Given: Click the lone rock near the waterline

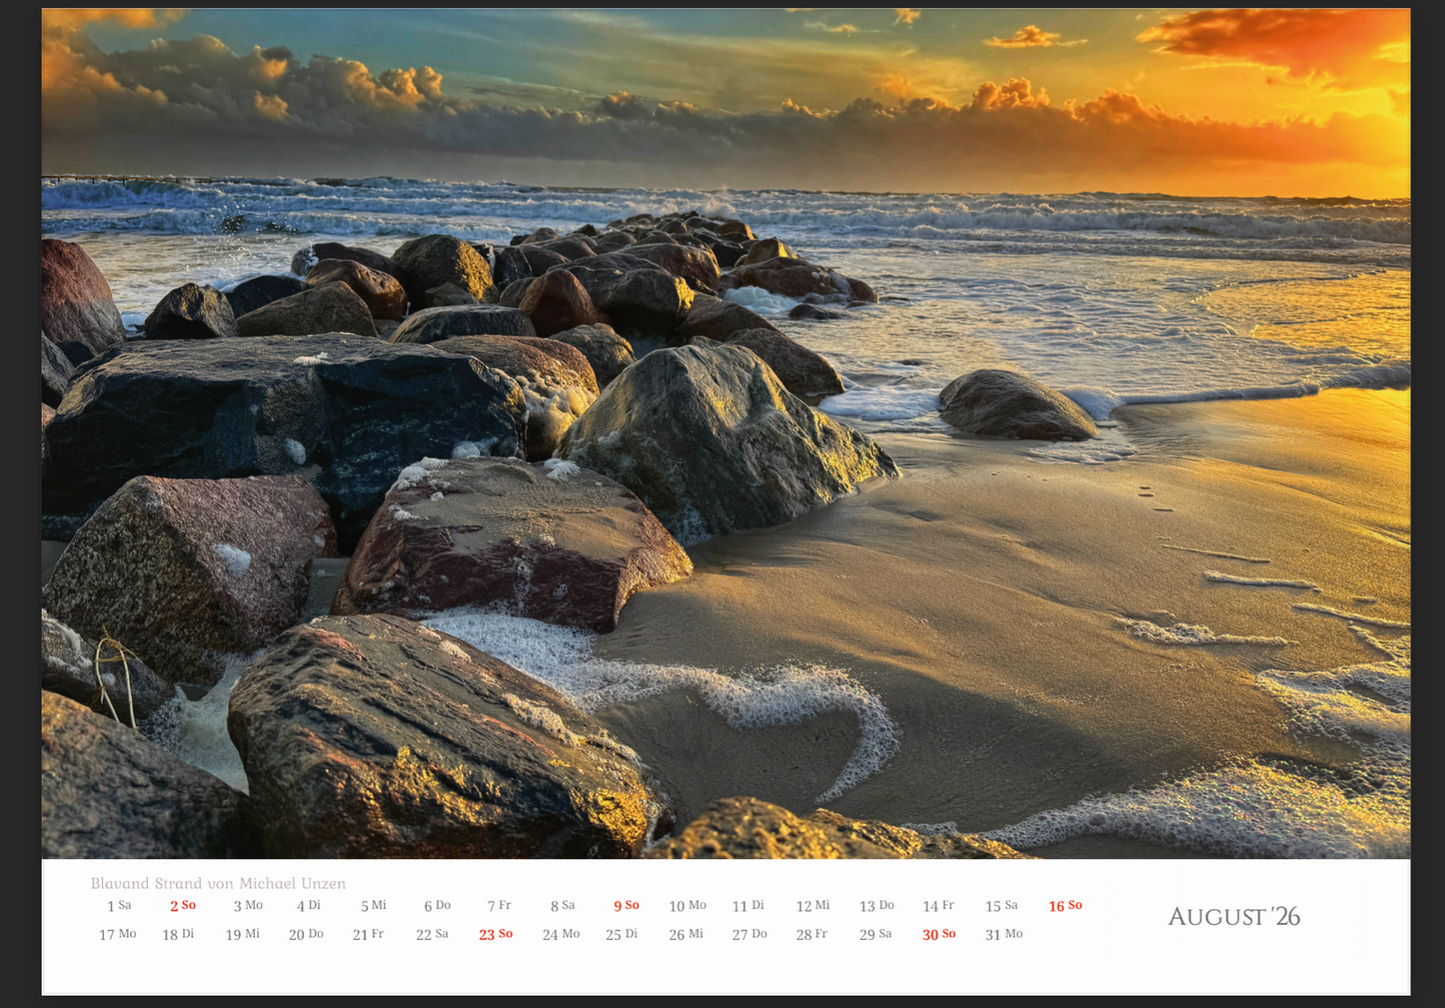Looking at the screenshot, I should [x=1015, y=405].
